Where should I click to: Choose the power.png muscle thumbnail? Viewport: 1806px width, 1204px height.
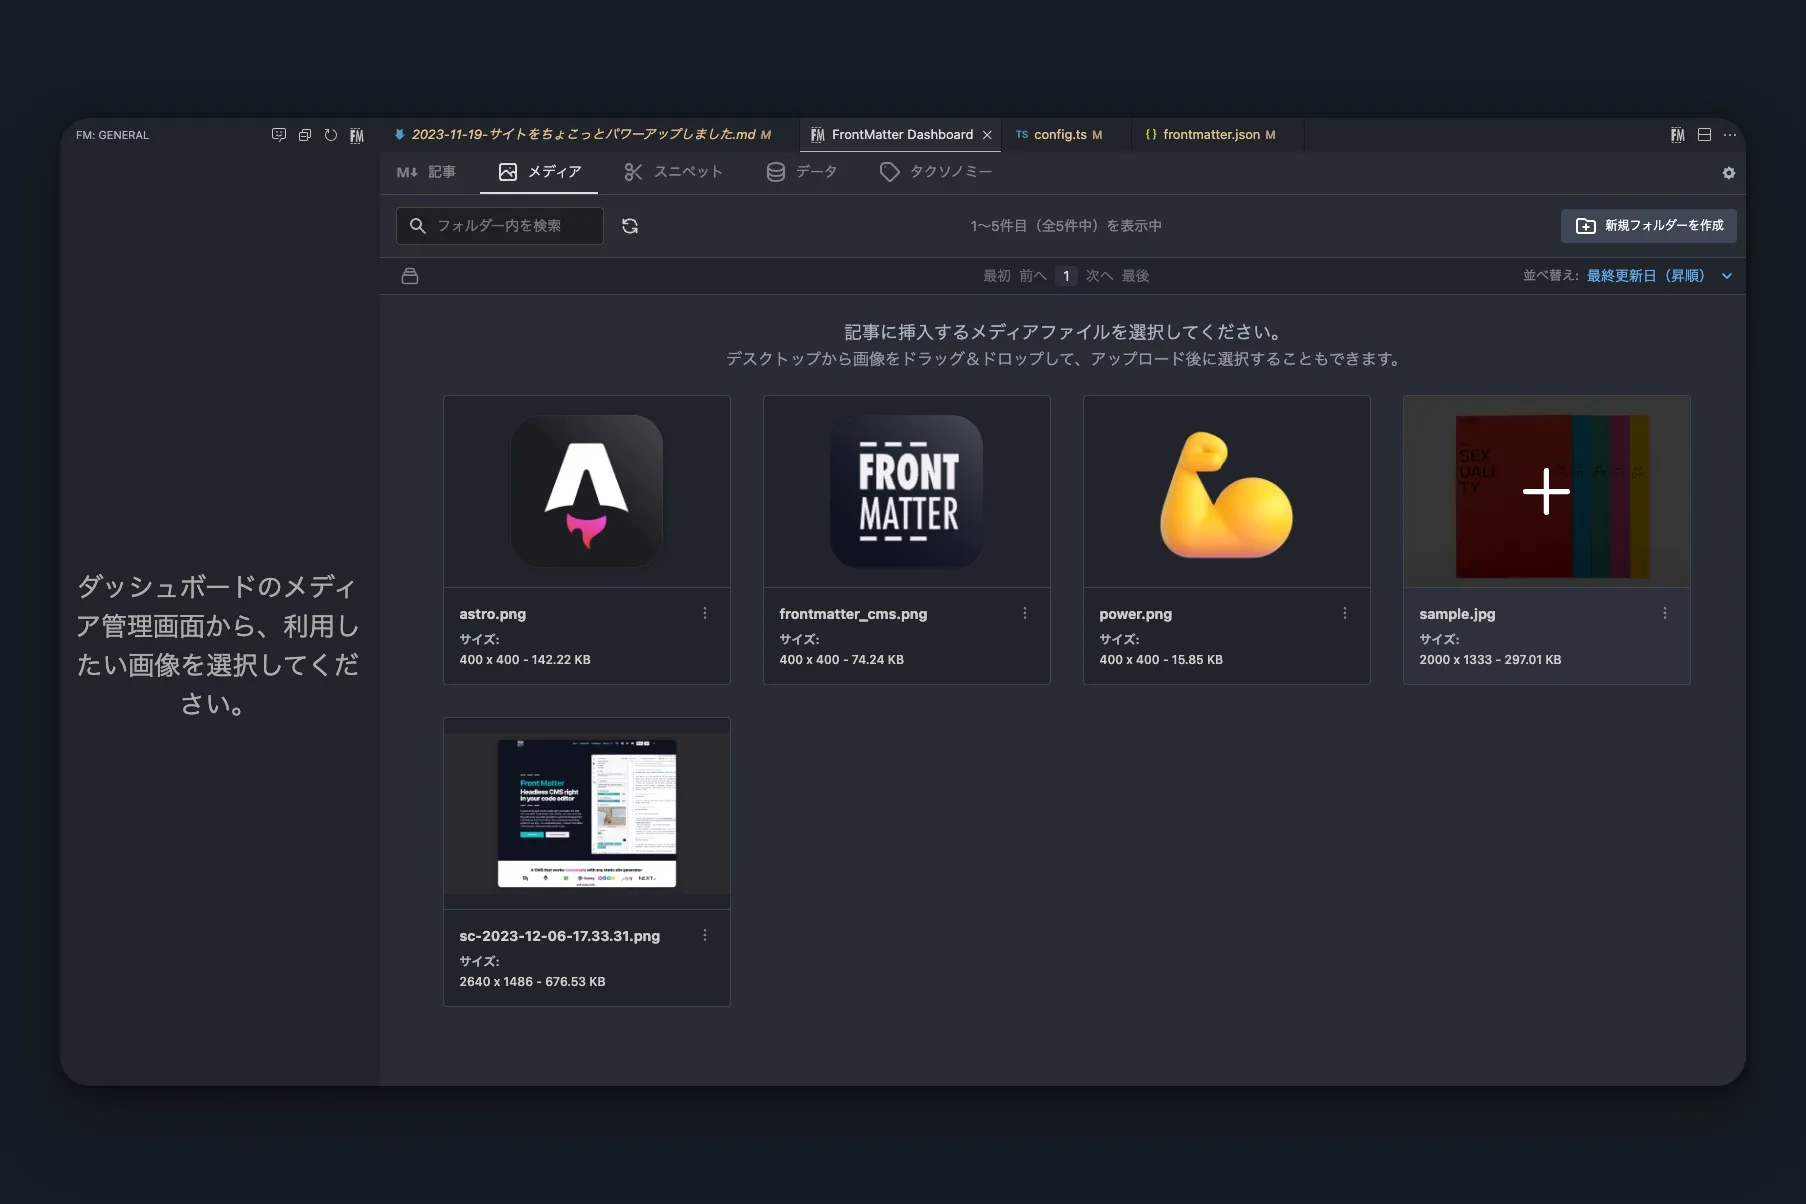(1227, 491)
